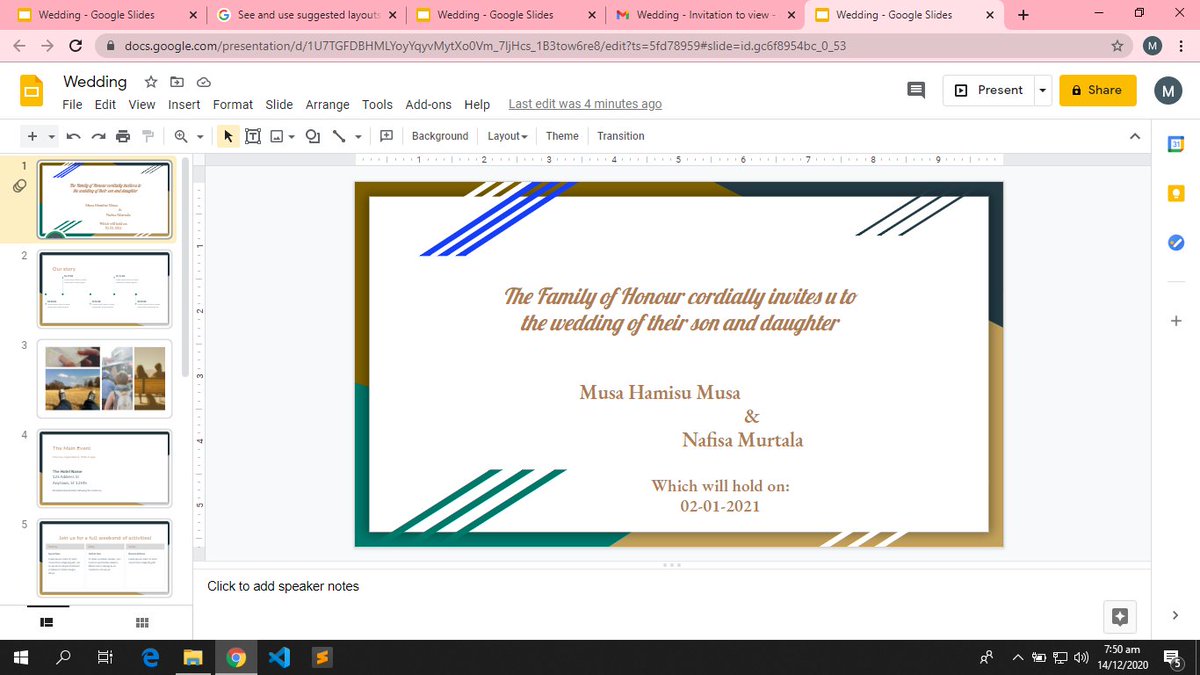Undo the last action
Screen dimensions: 1200x675
pos(73,136)
